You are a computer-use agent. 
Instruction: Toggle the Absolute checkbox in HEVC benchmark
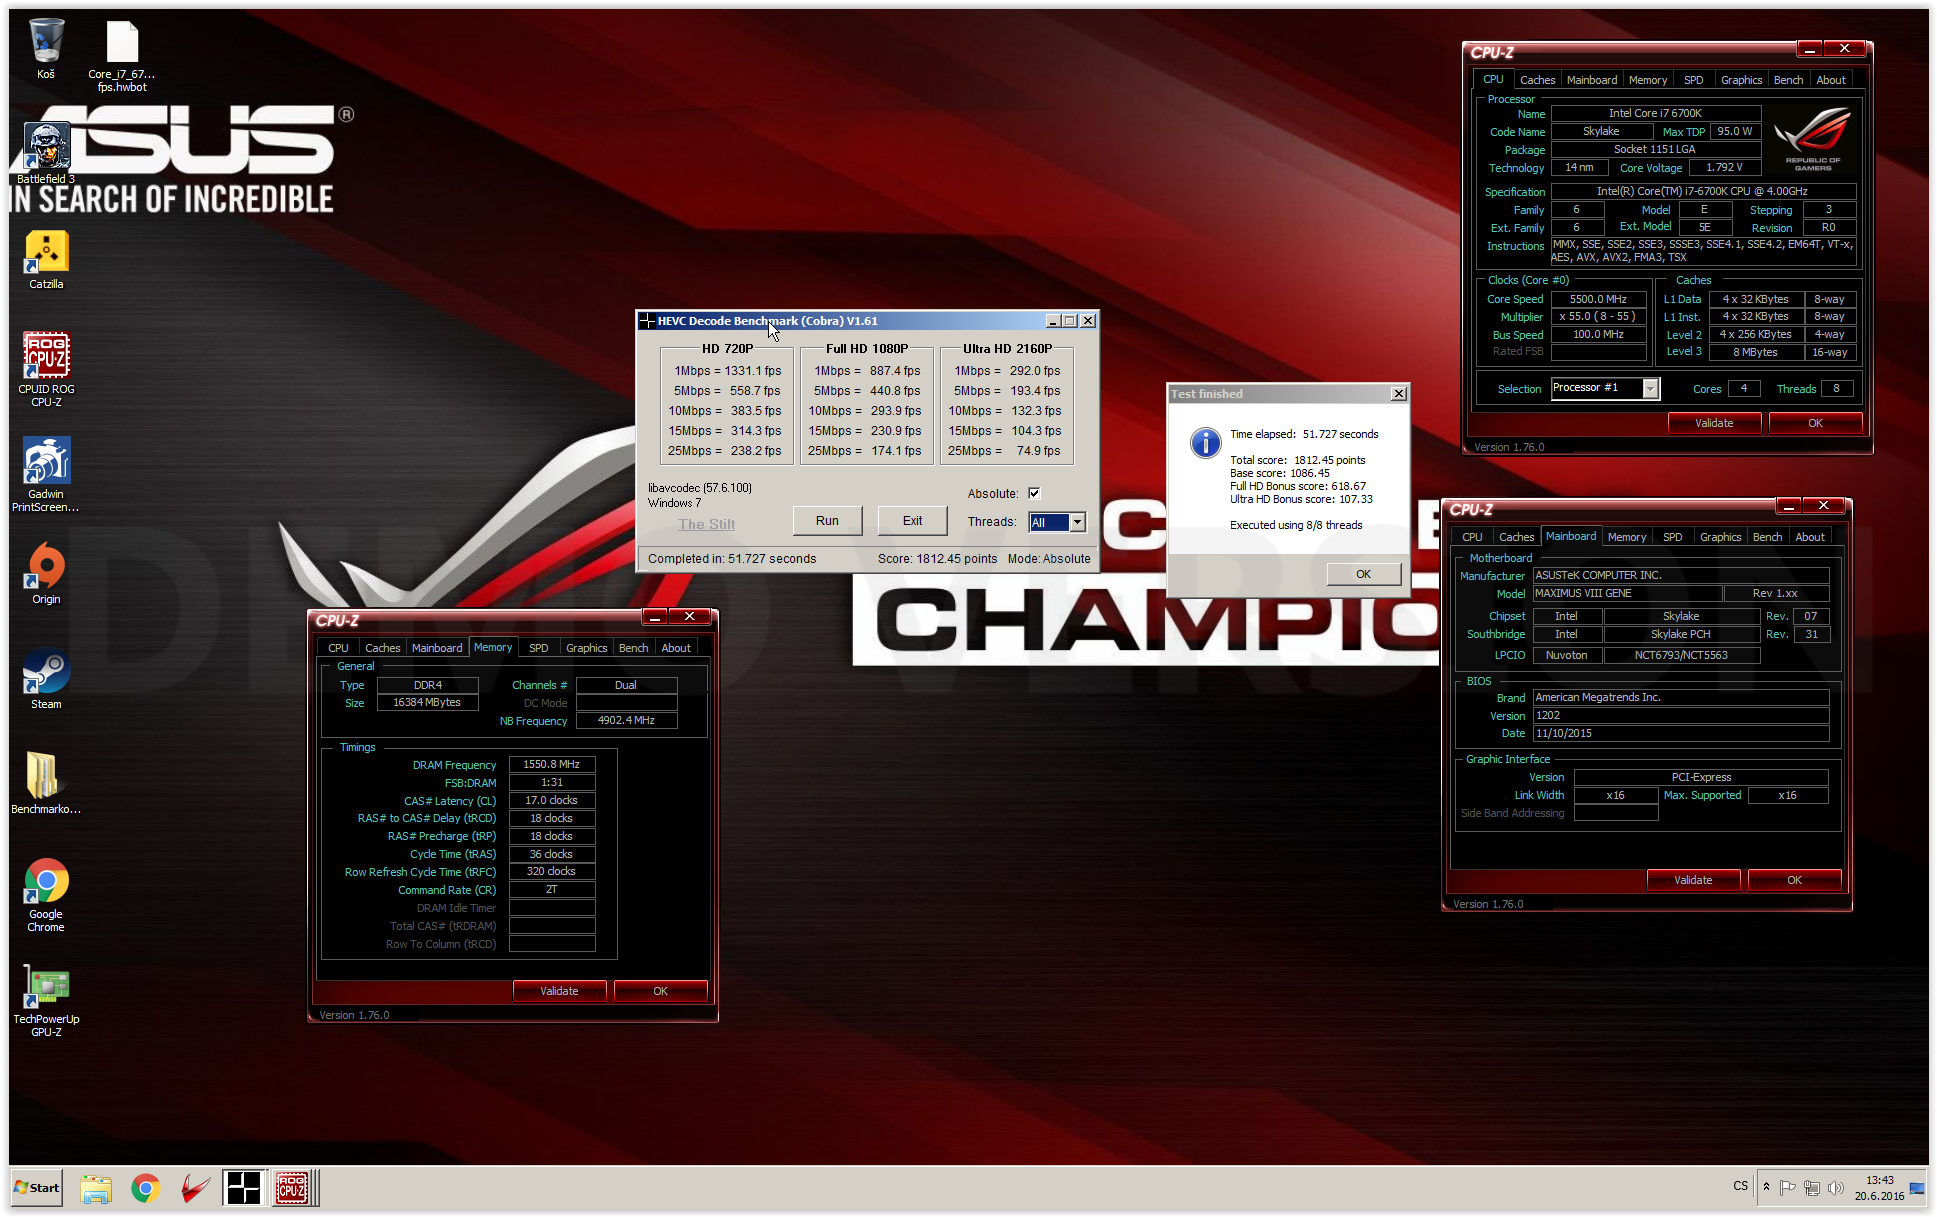click(x=1035, y=493)
